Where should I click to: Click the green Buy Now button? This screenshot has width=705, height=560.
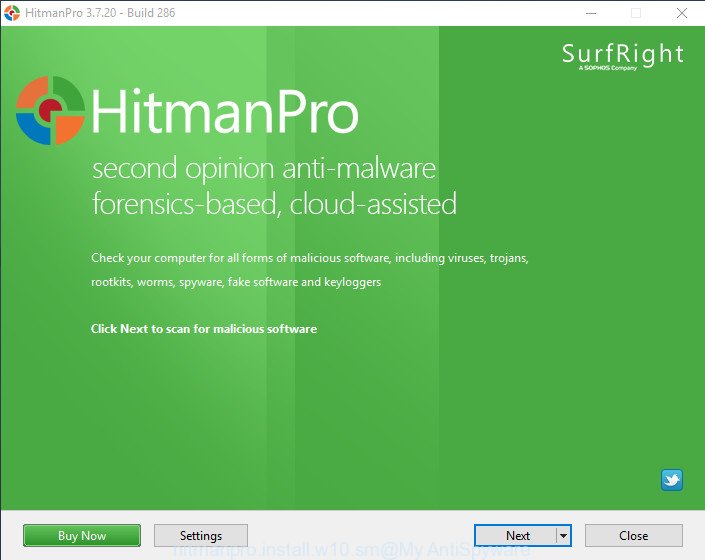(82, 536)
